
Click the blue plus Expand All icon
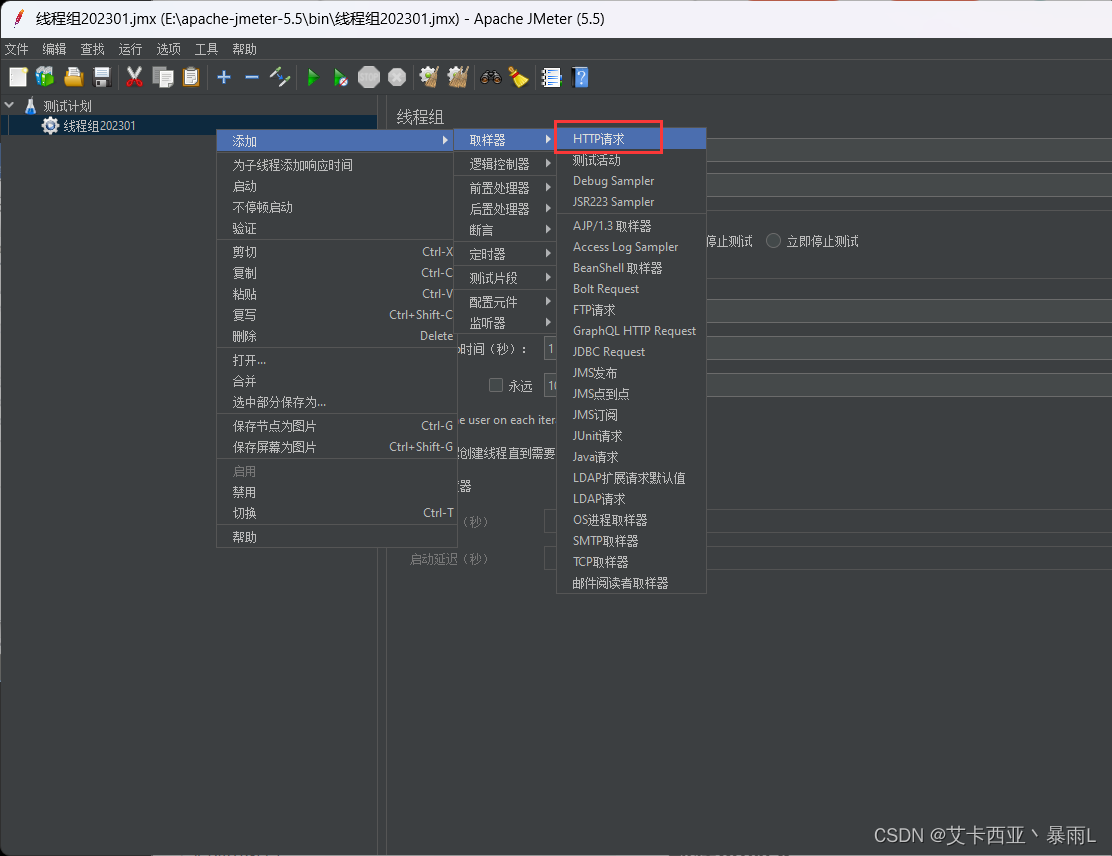(224, 77)
